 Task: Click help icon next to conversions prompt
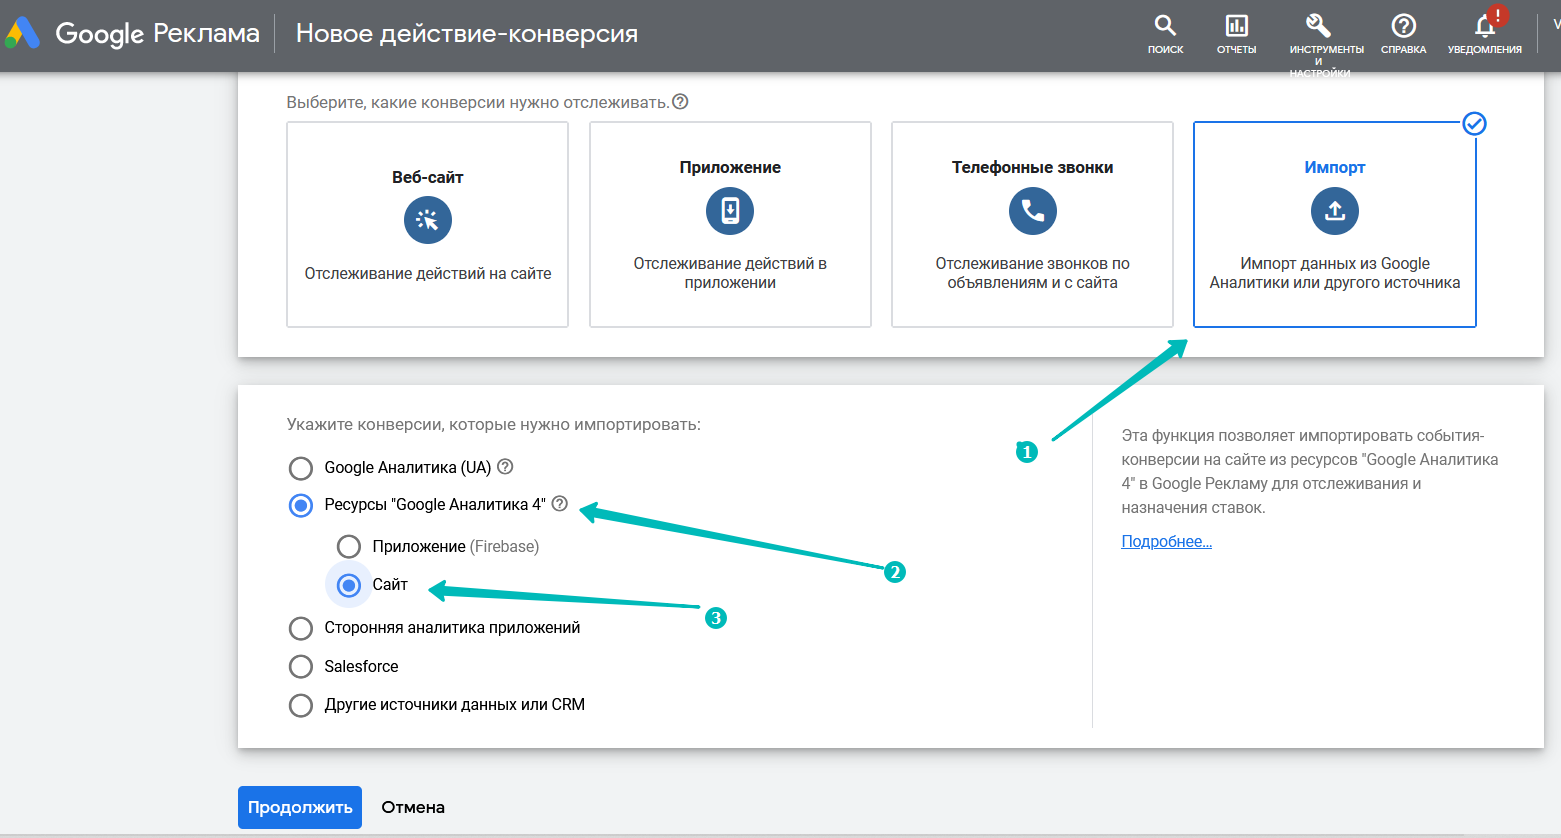[680, 102]
